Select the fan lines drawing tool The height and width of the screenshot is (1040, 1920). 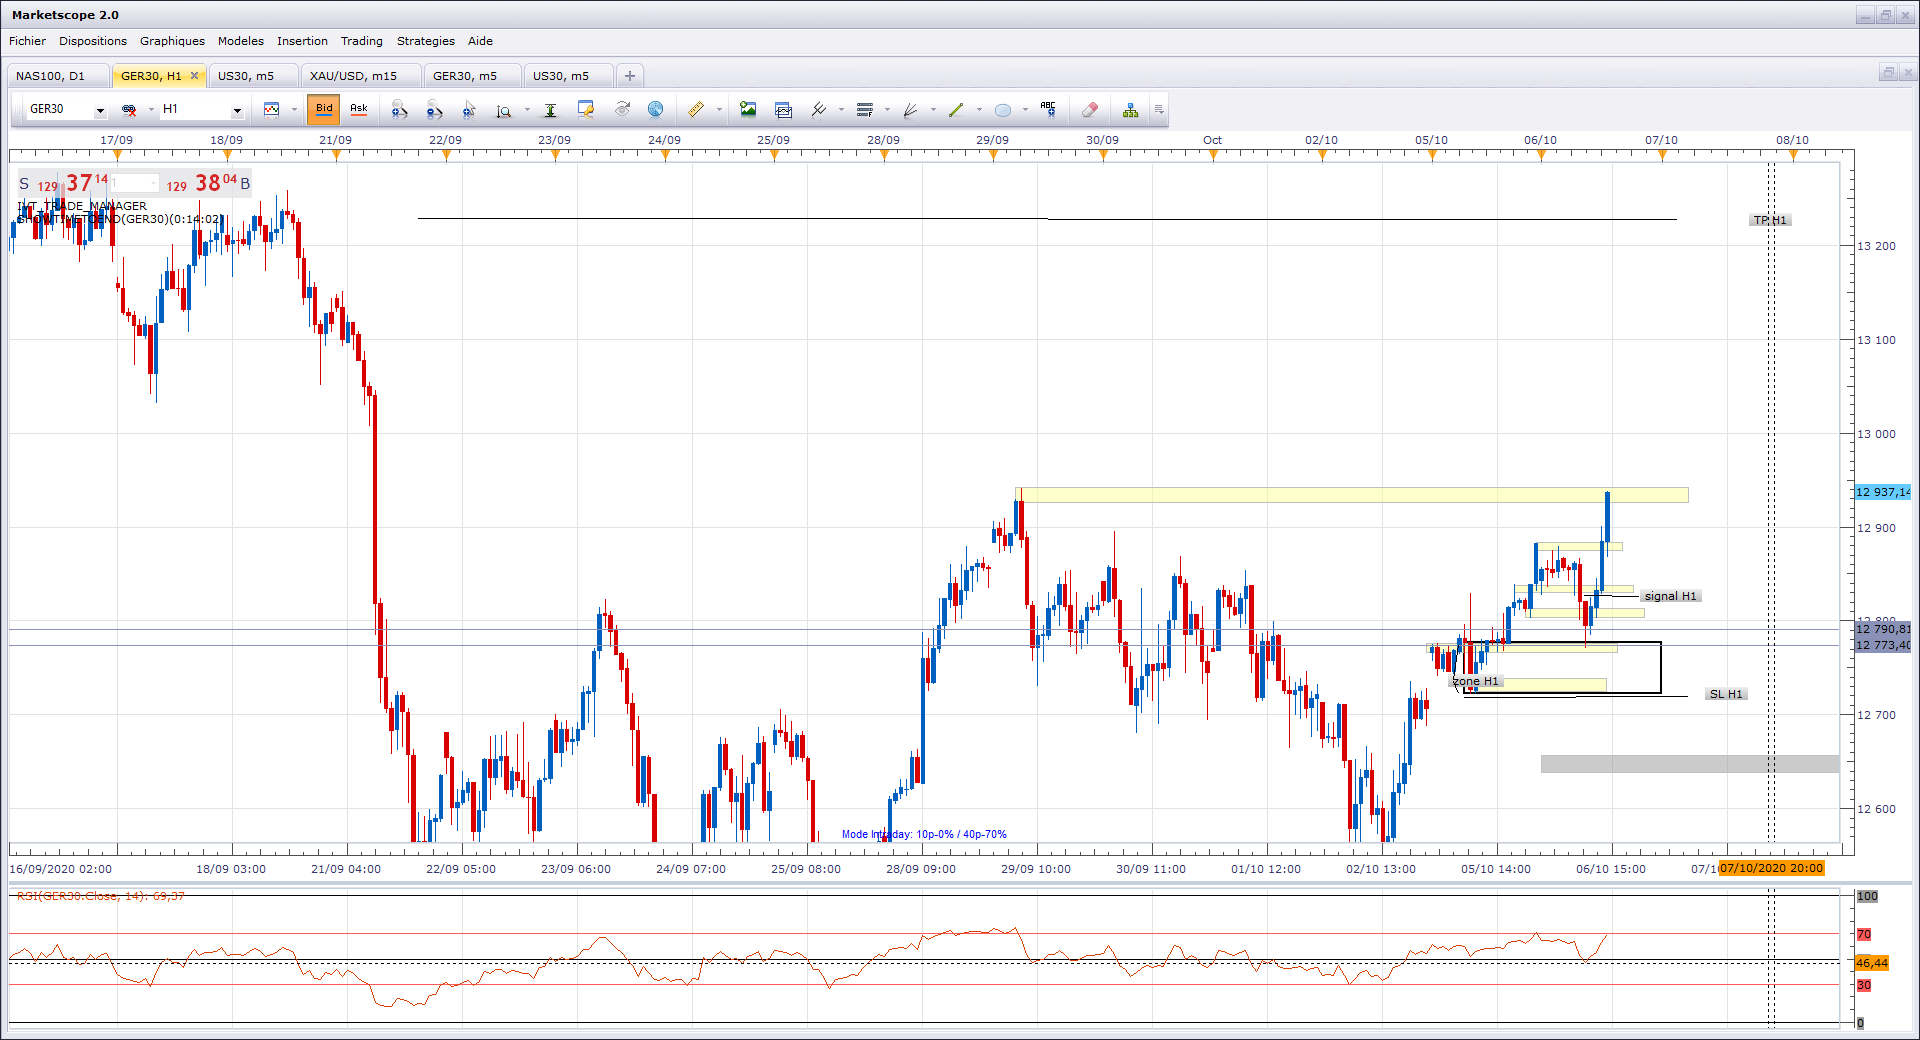(911, 109)
